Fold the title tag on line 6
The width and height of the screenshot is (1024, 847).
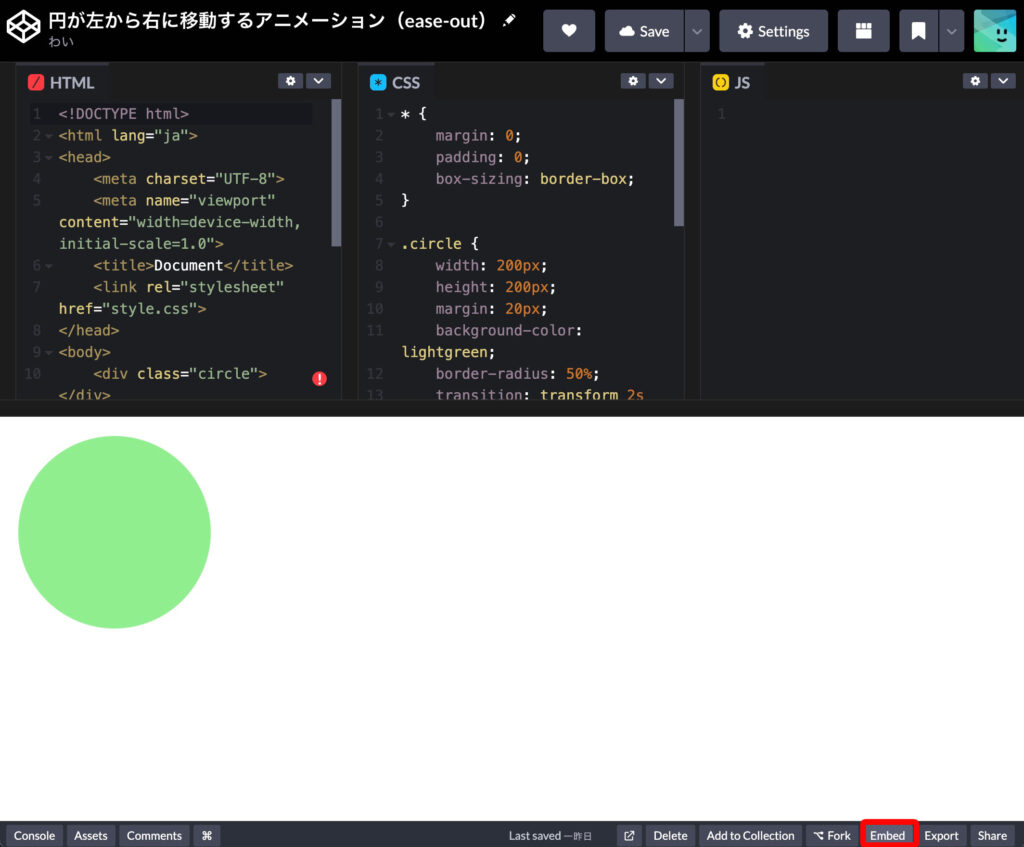[49, 266]
